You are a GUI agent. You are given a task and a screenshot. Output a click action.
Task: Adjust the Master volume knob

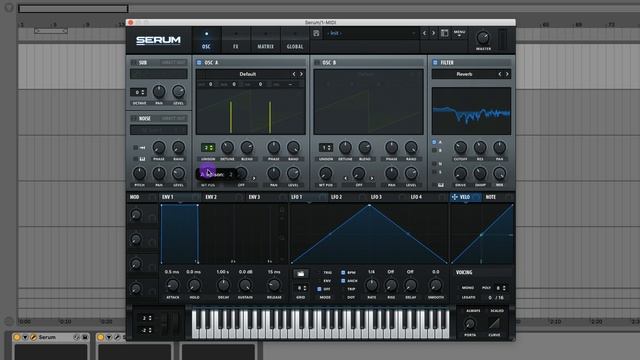click(x=483, y=38)
